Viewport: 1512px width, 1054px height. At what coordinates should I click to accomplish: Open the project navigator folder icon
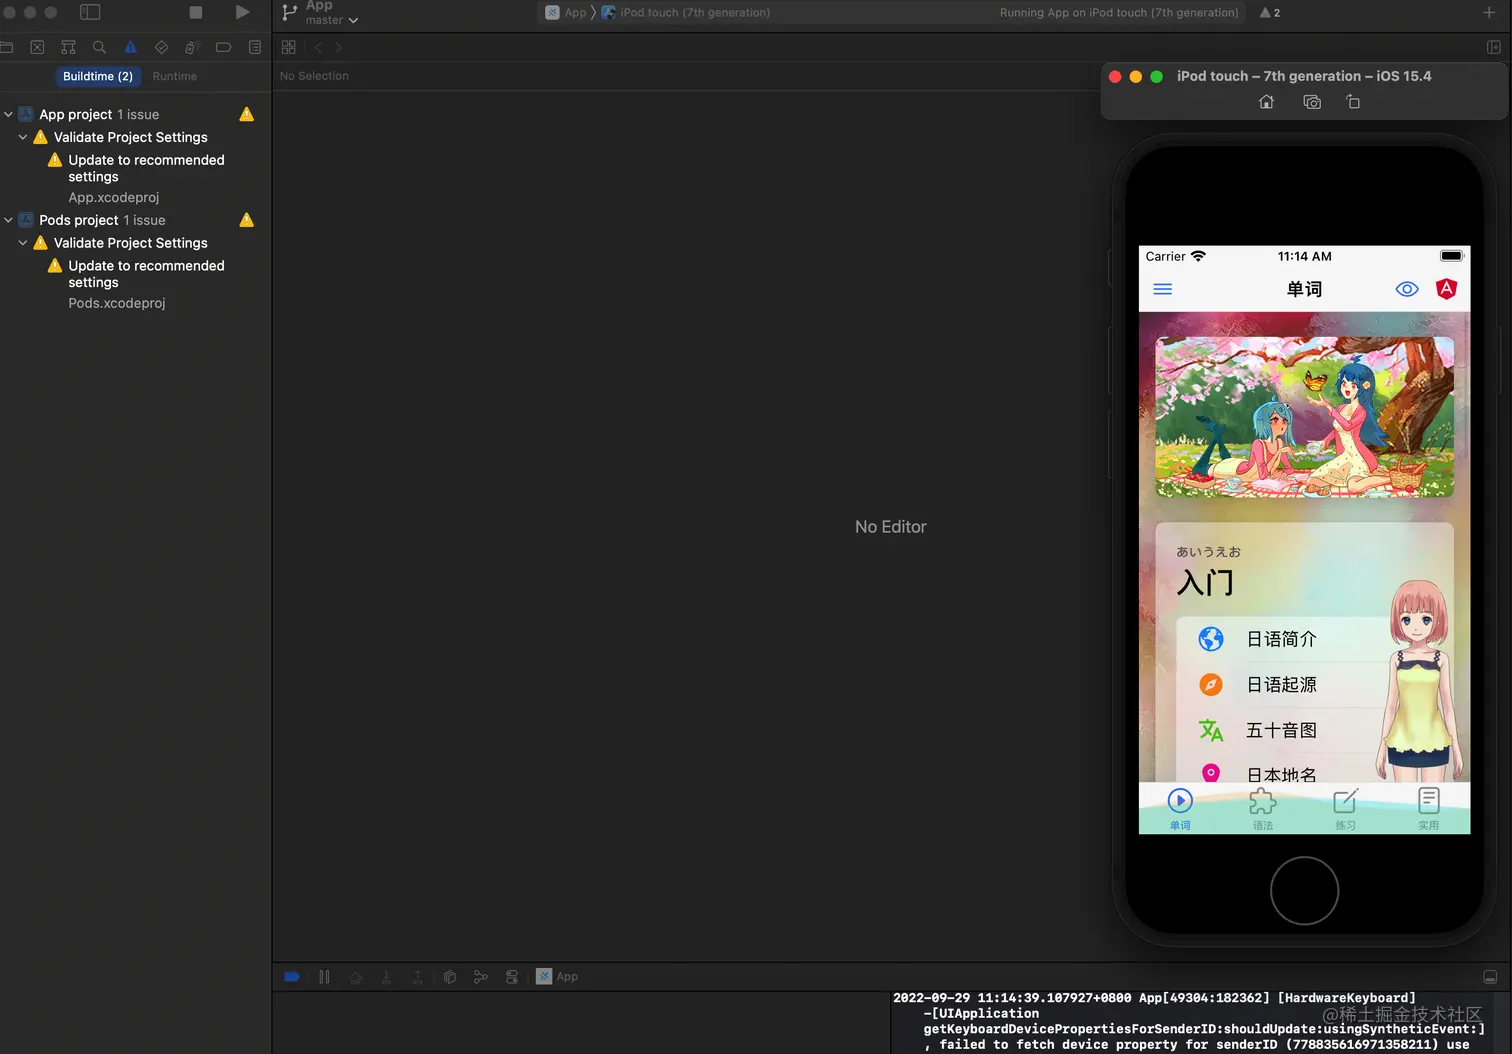[6, 47]
